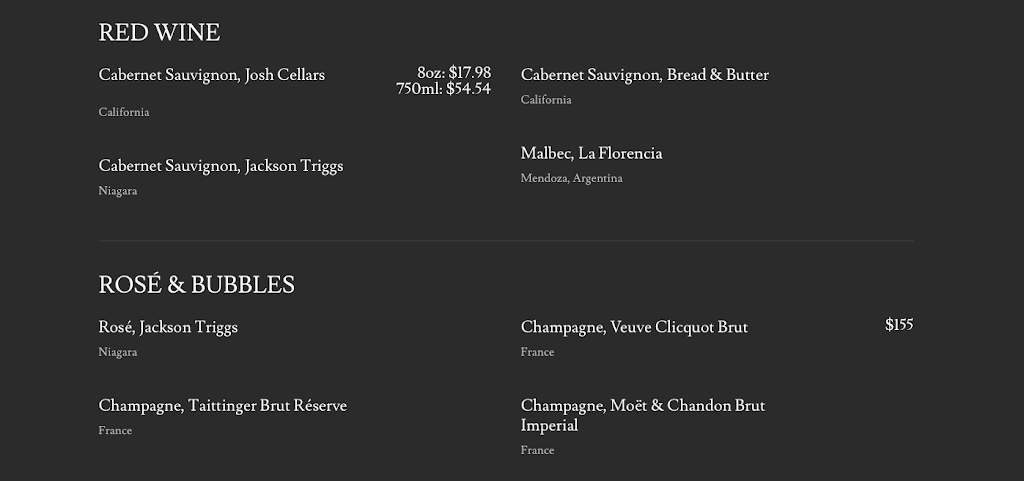Click the 750ml $54.54 bottle price
Screen dimensions: 1024x481
click(x=443, y=89)
